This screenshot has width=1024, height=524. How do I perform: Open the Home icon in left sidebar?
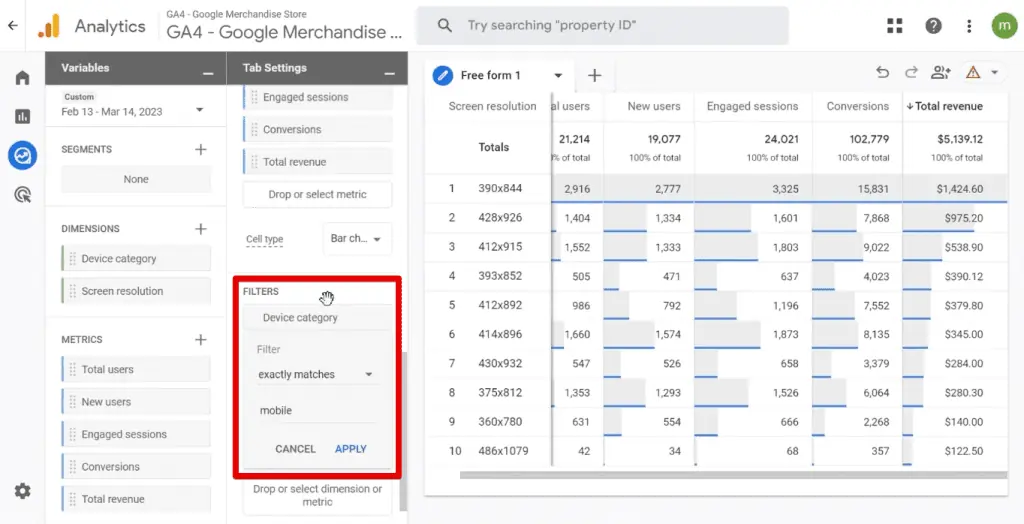22,78
